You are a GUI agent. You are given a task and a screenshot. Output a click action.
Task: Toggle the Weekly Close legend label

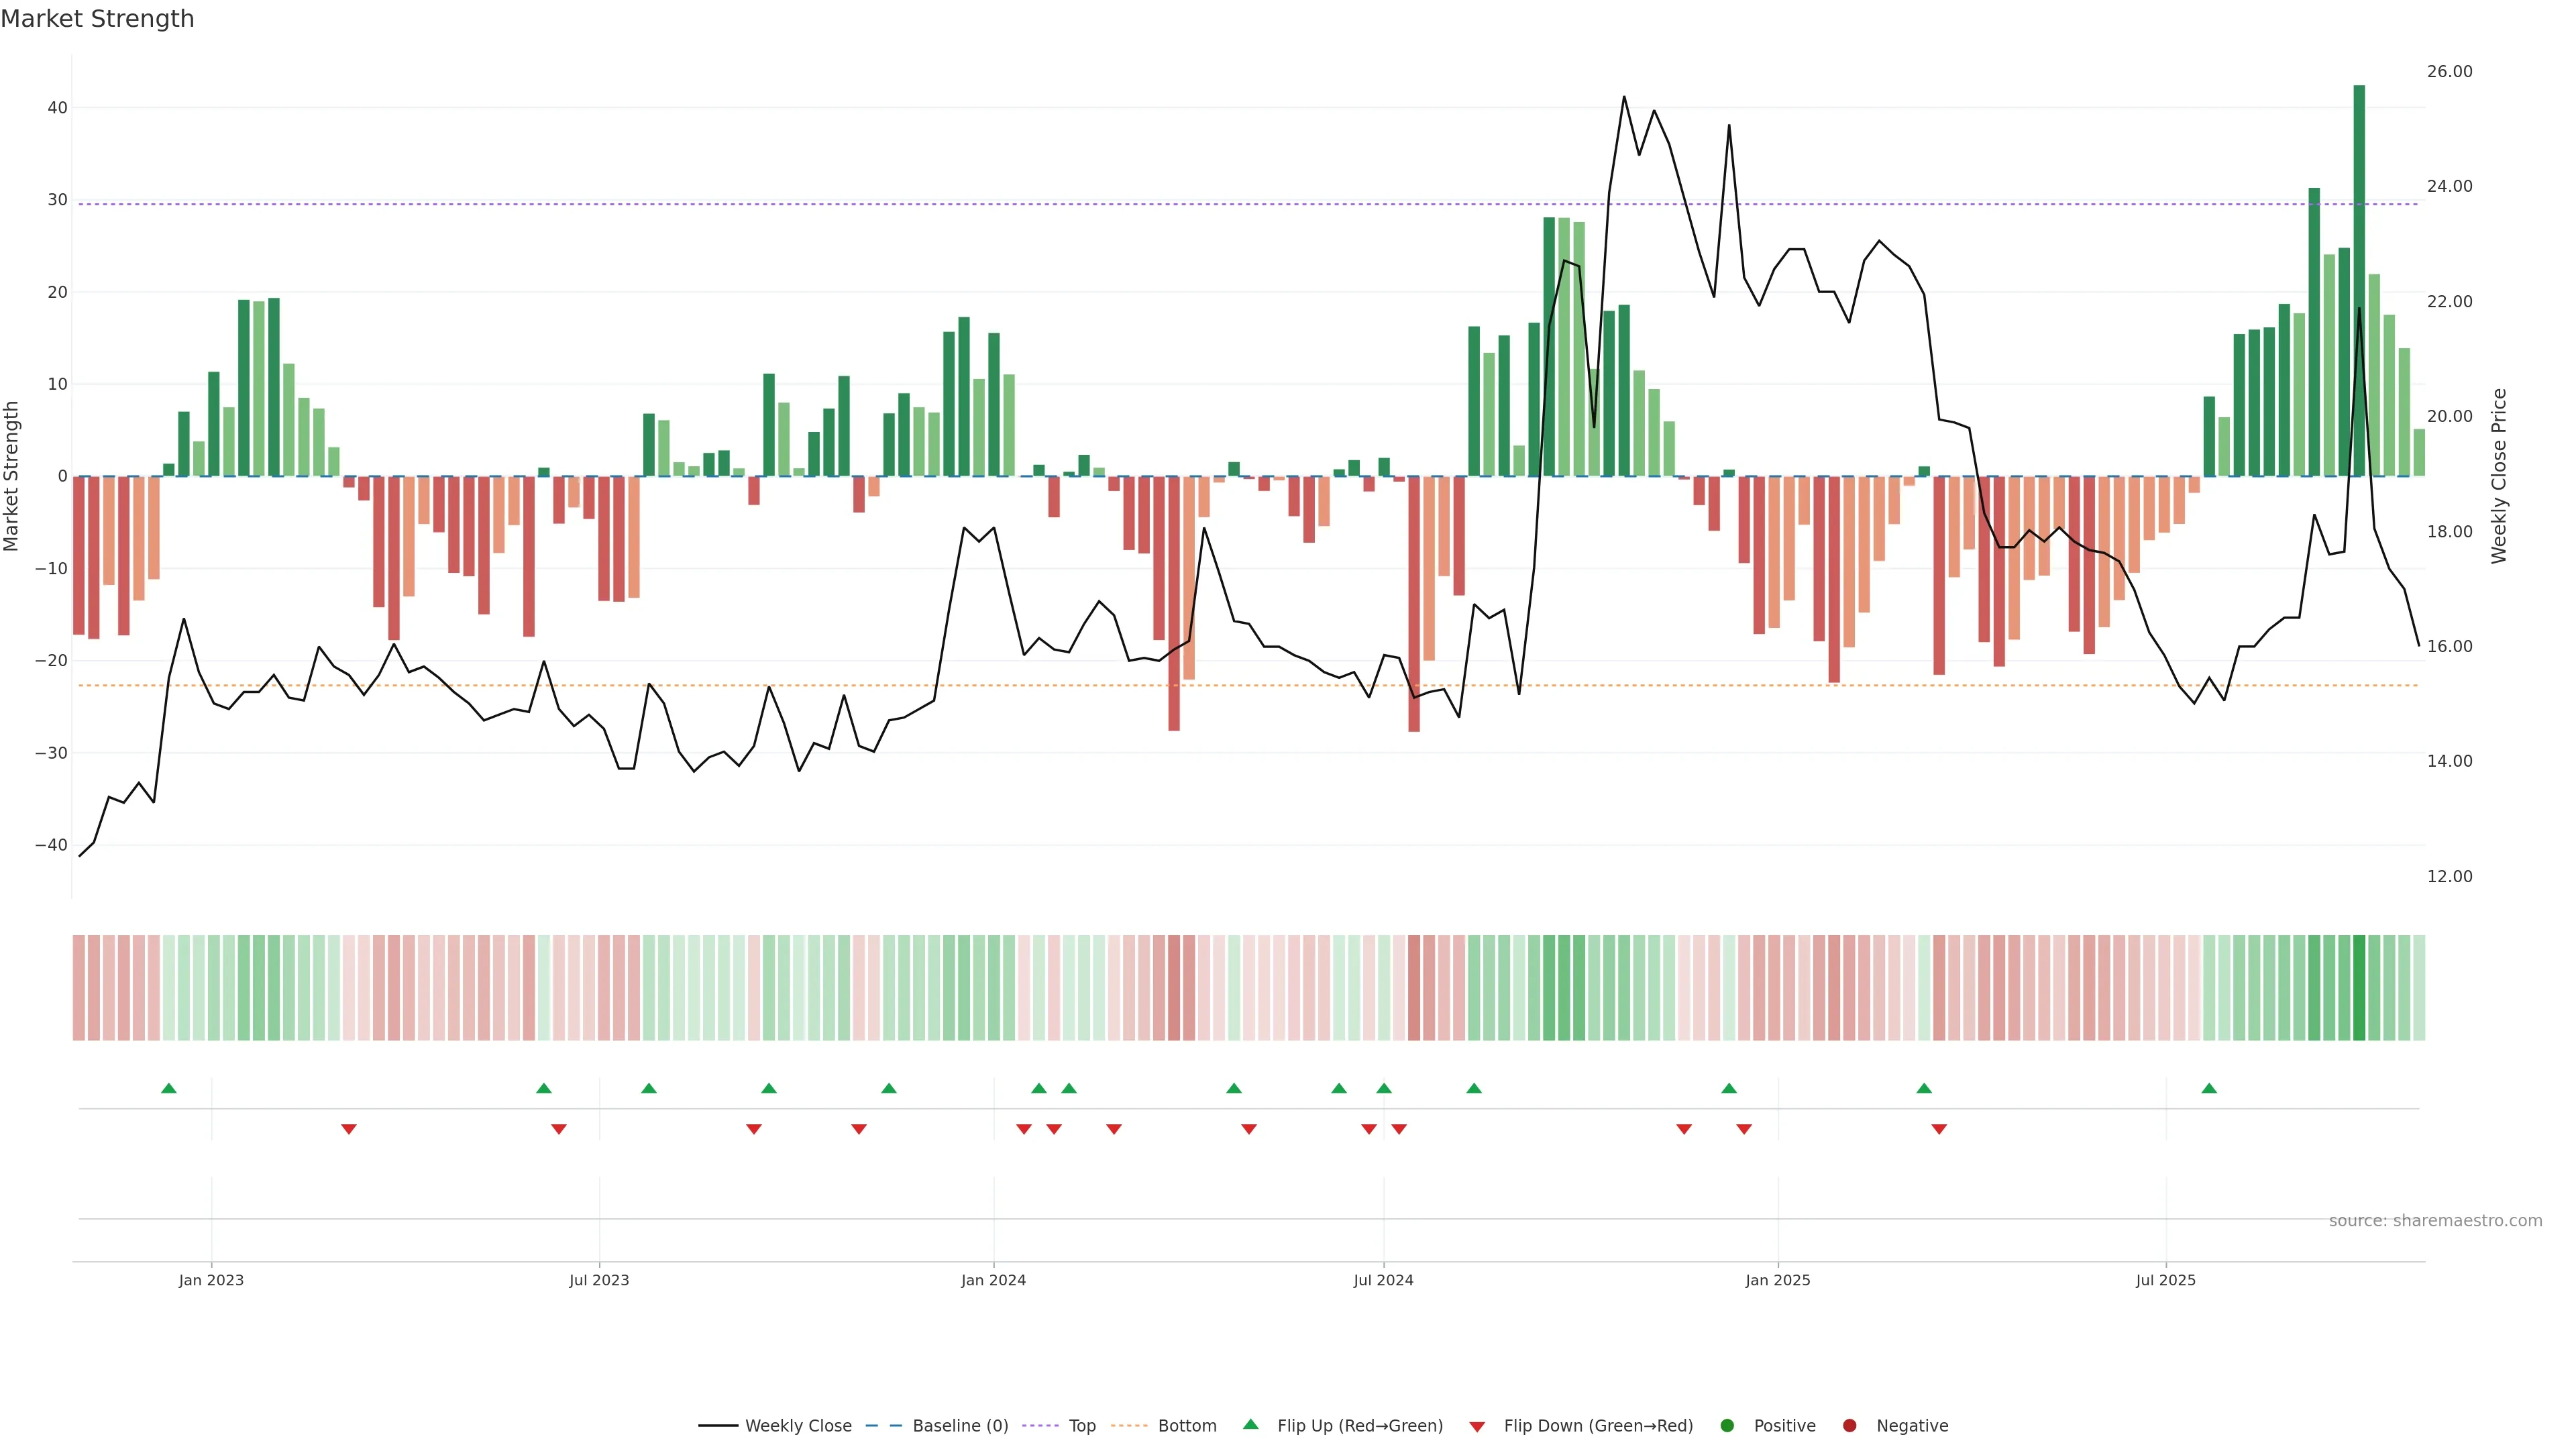click(x=798, y=1425)
